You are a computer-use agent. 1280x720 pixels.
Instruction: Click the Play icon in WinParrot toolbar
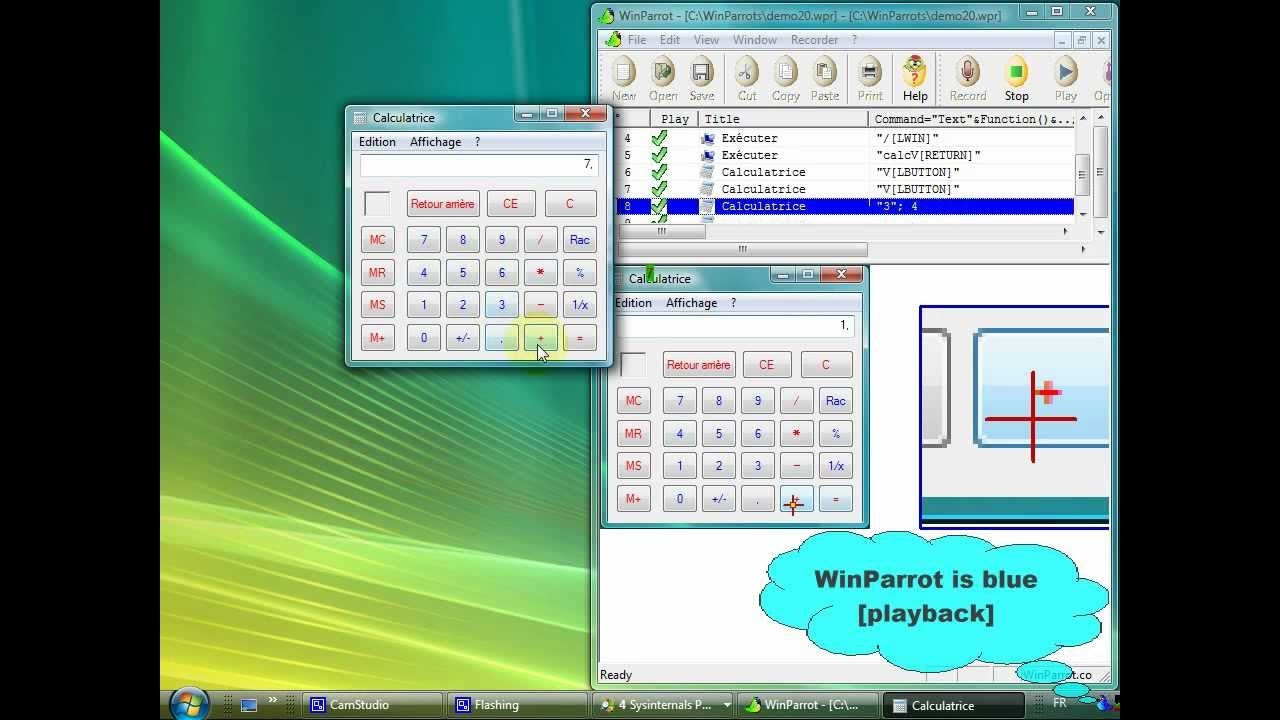point(1066,78)
